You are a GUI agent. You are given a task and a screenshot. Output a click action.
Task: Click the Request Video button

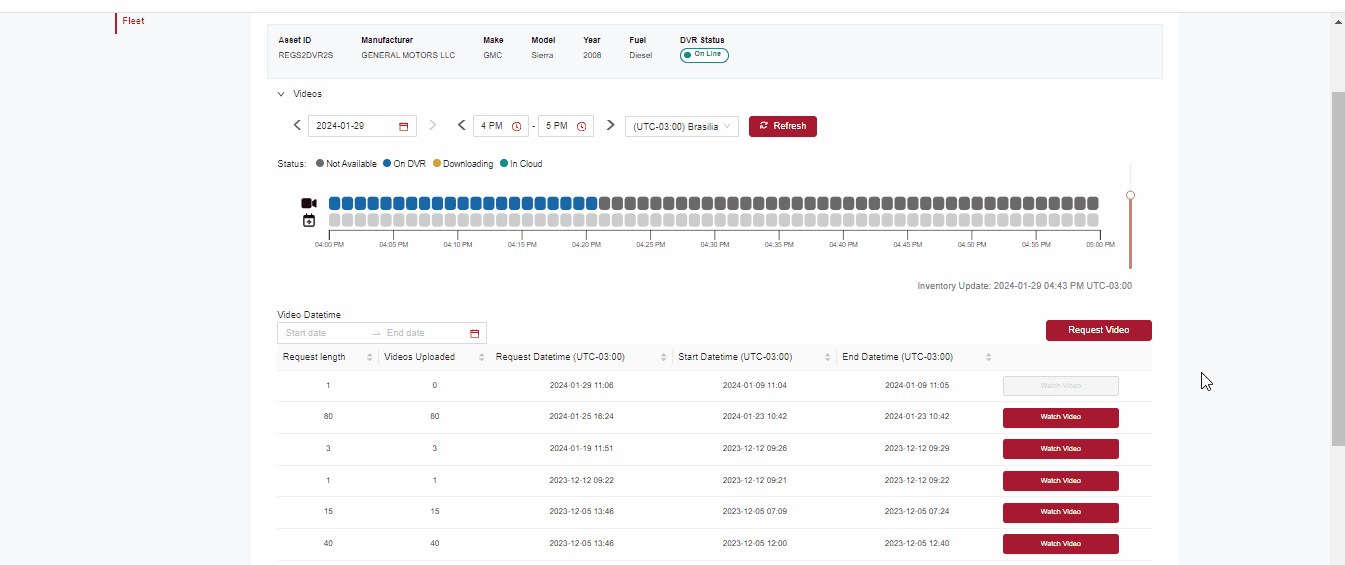tap(1099, 330)
